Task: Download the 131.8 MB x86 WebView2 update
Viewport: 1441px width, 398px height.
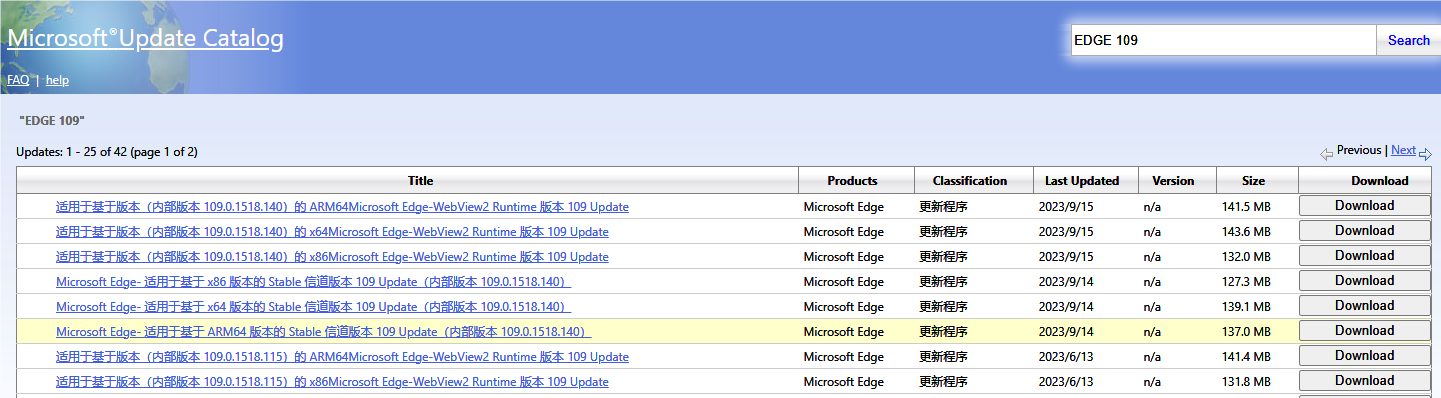Action: [1364, 381]
